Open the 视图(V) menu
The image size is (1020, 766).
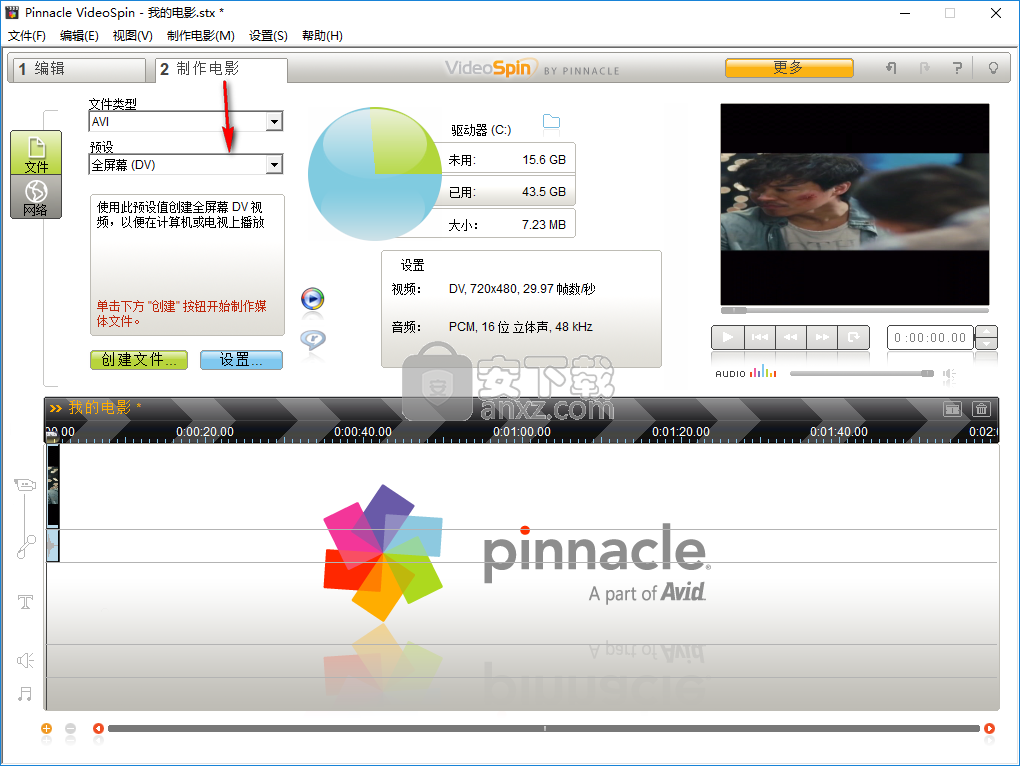pos(133,36)
